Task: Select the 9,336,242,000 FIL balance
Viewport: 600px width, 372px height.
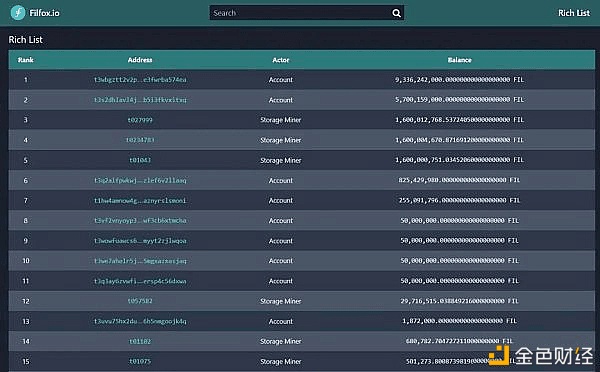Action: click(x=460, y=80)
